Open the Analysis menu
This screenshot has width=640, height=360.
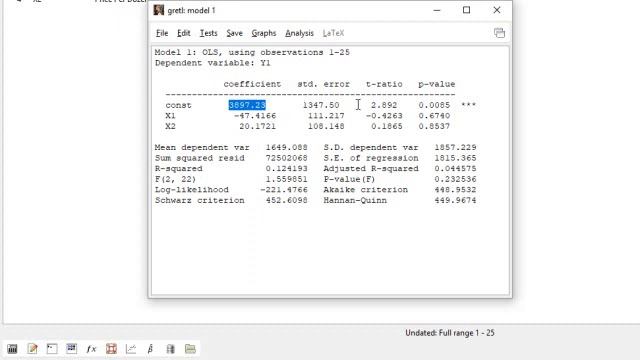(299, 33)
